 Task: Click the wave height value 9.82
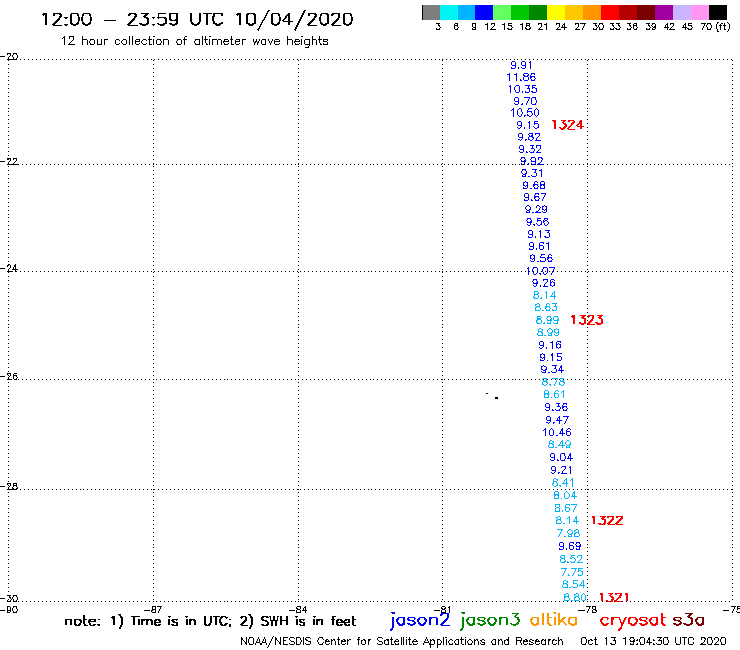click(529, 137)
